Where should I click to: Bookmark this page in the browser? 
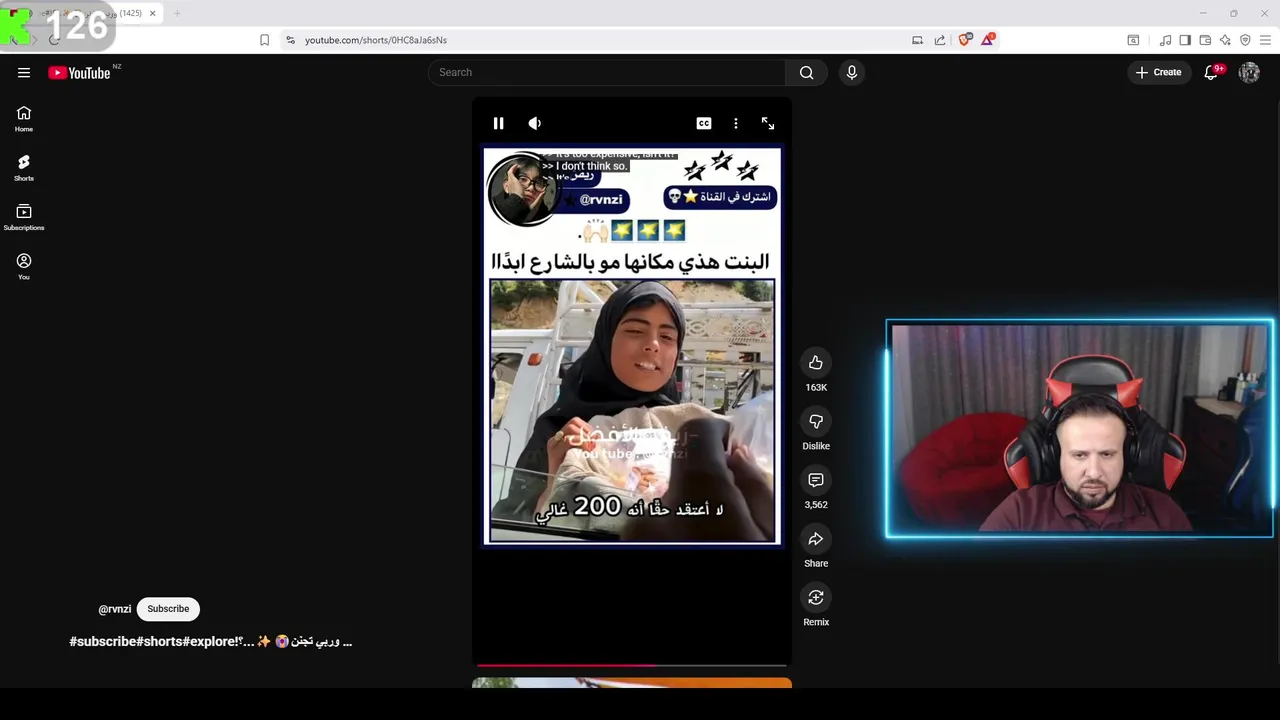[264, 40]
